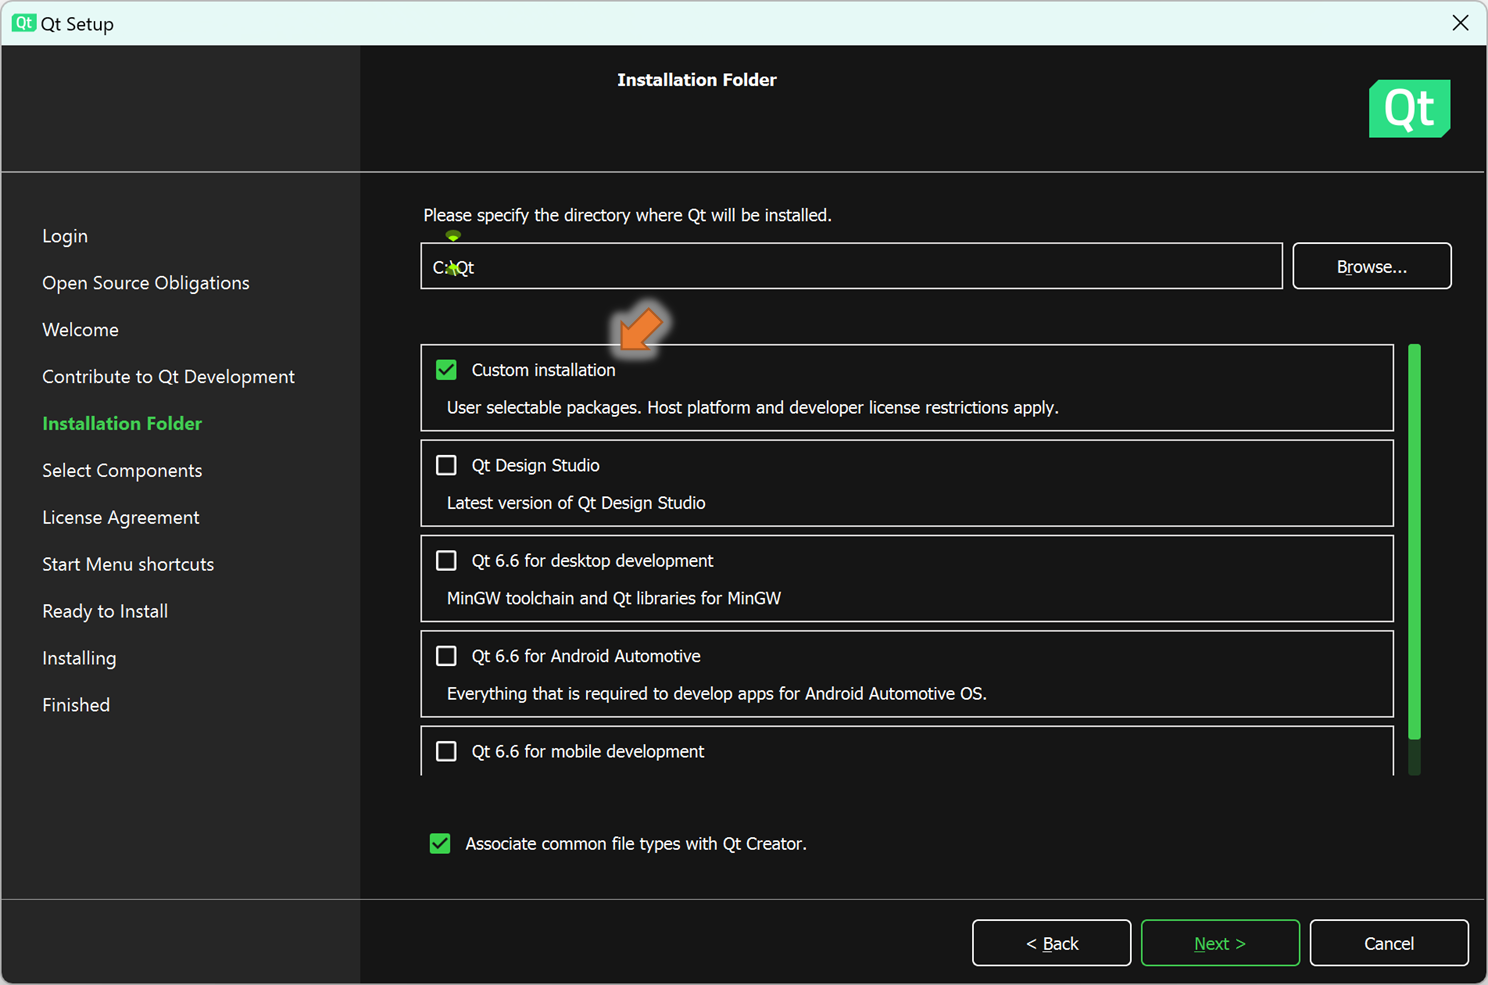Click the Browse... button
Screen dimensions: 1488x985
pyautogui.click(x=1371, y=266)
